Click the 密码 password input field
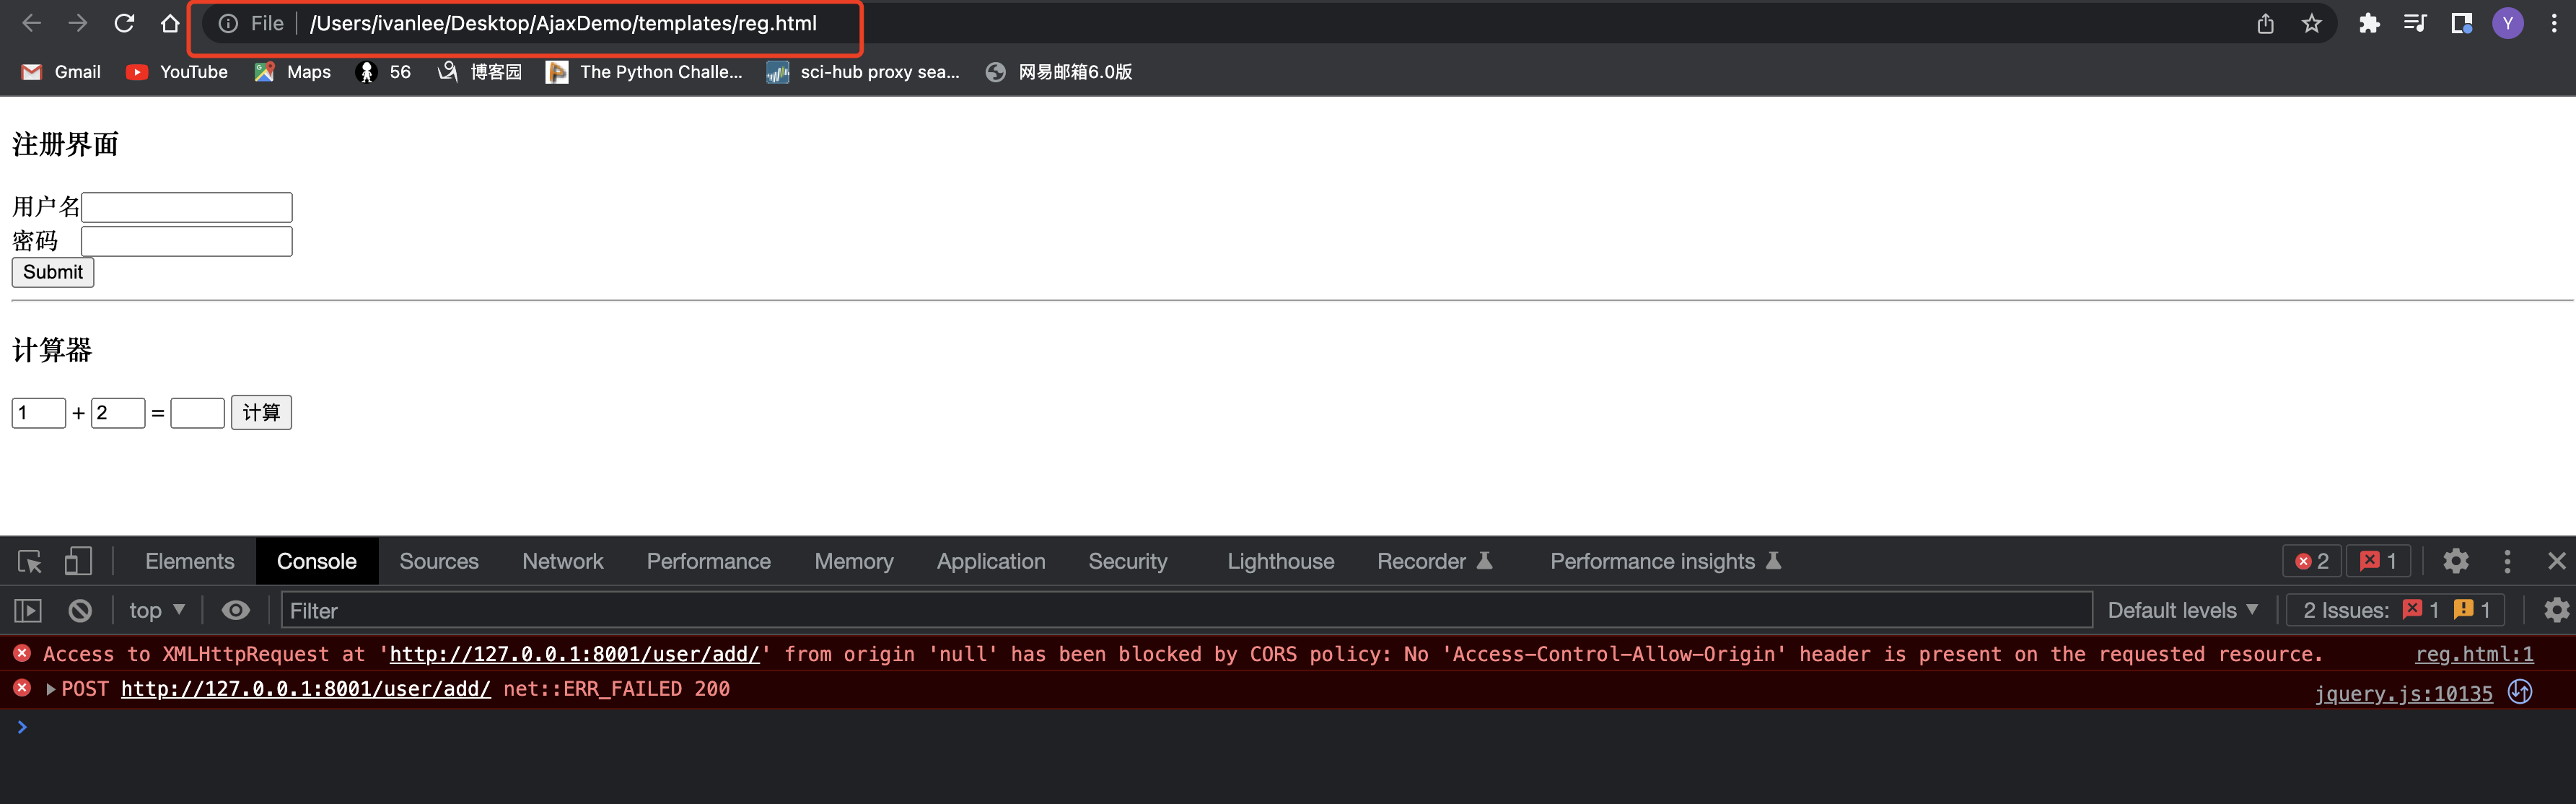Image resolution: width=2576 pixels, height=804 pixels. [x=187, y=241]
